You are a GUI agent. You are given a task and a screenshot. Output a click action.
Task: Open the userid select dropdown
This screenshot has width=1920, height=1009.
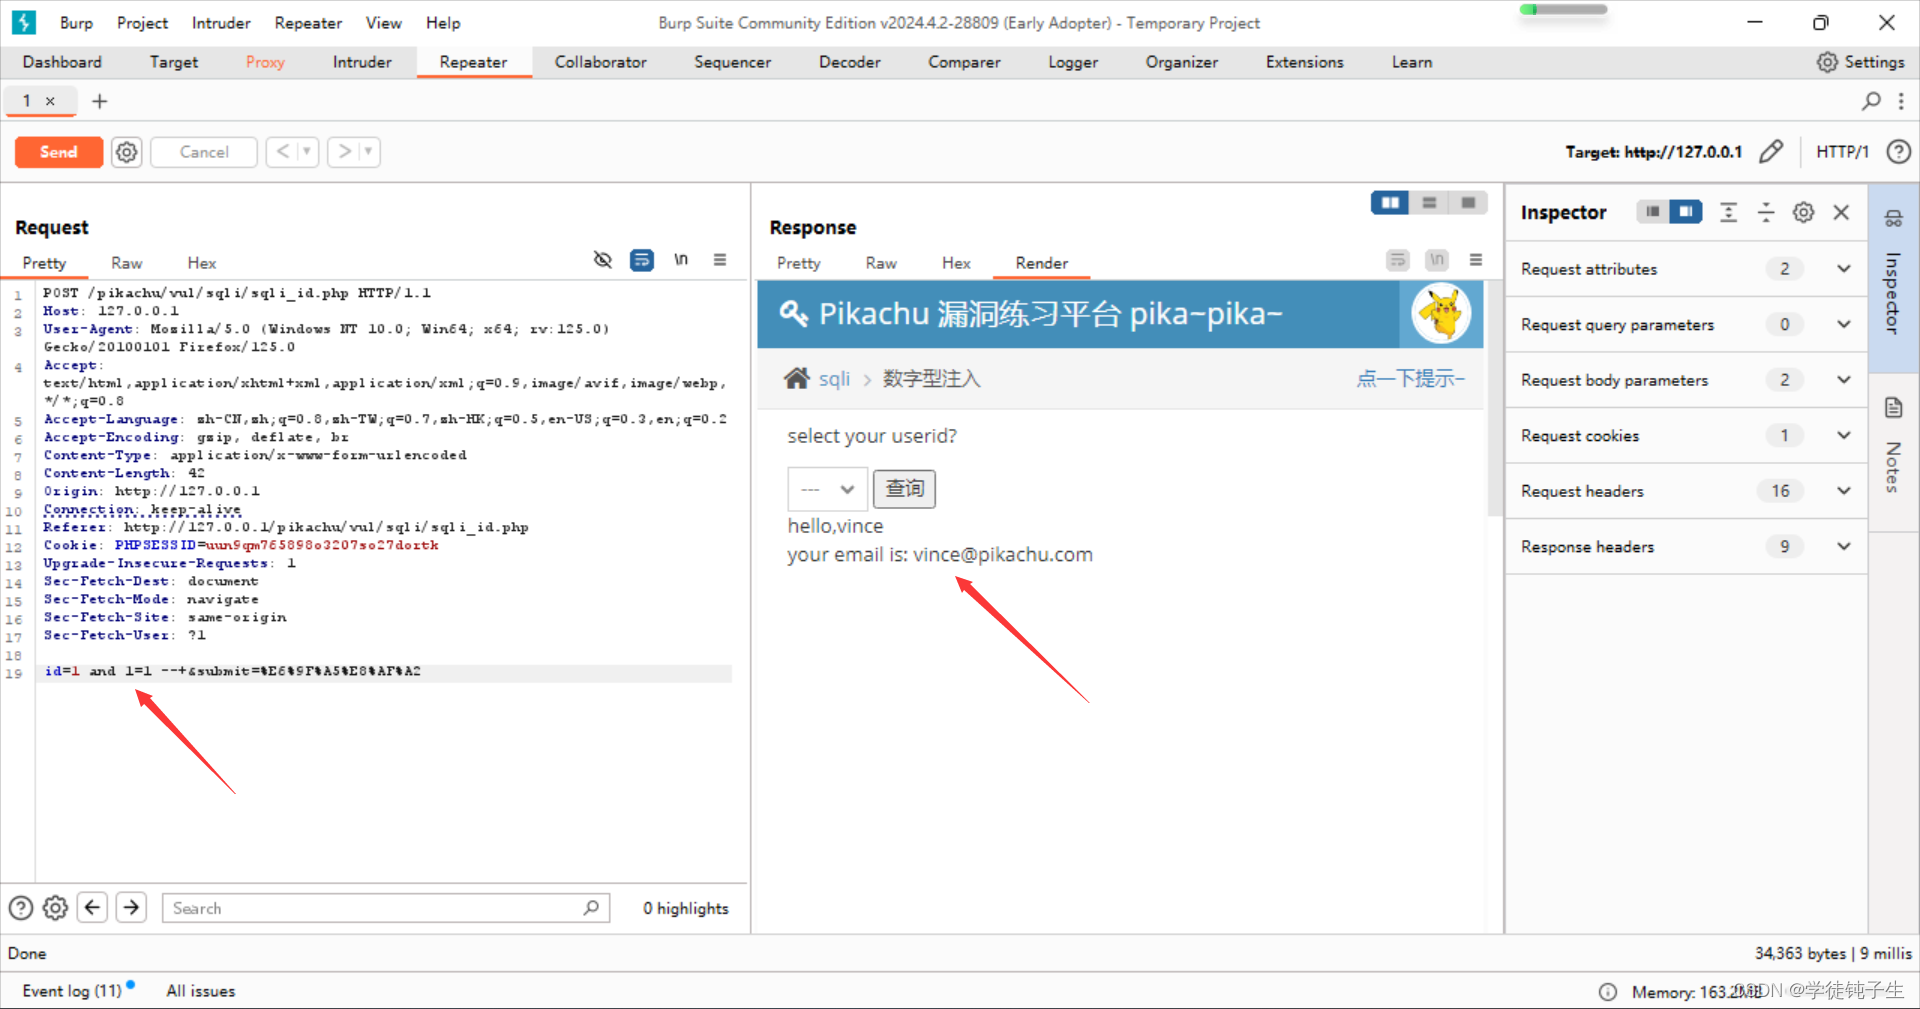point(828,489)
